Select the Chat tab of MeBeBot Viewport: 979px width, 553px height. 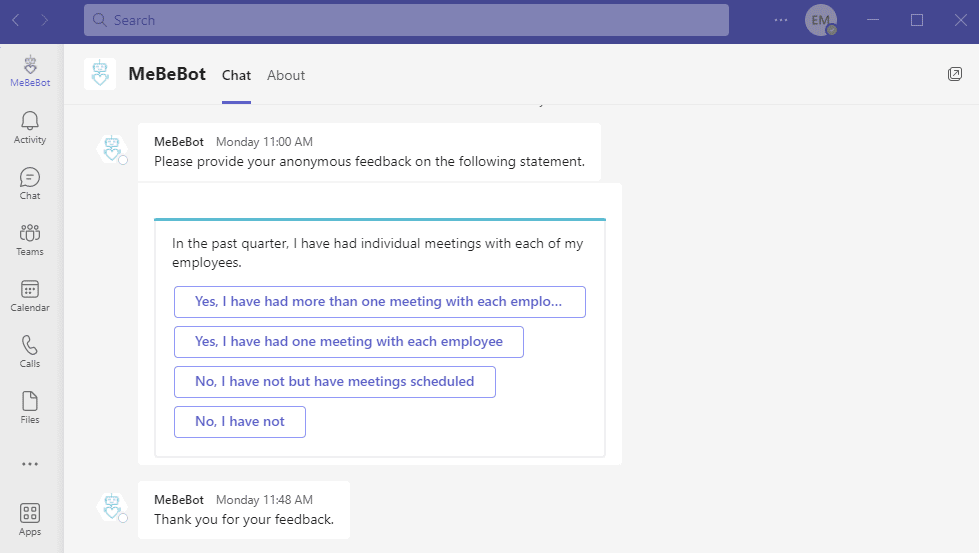click(236, 75)
